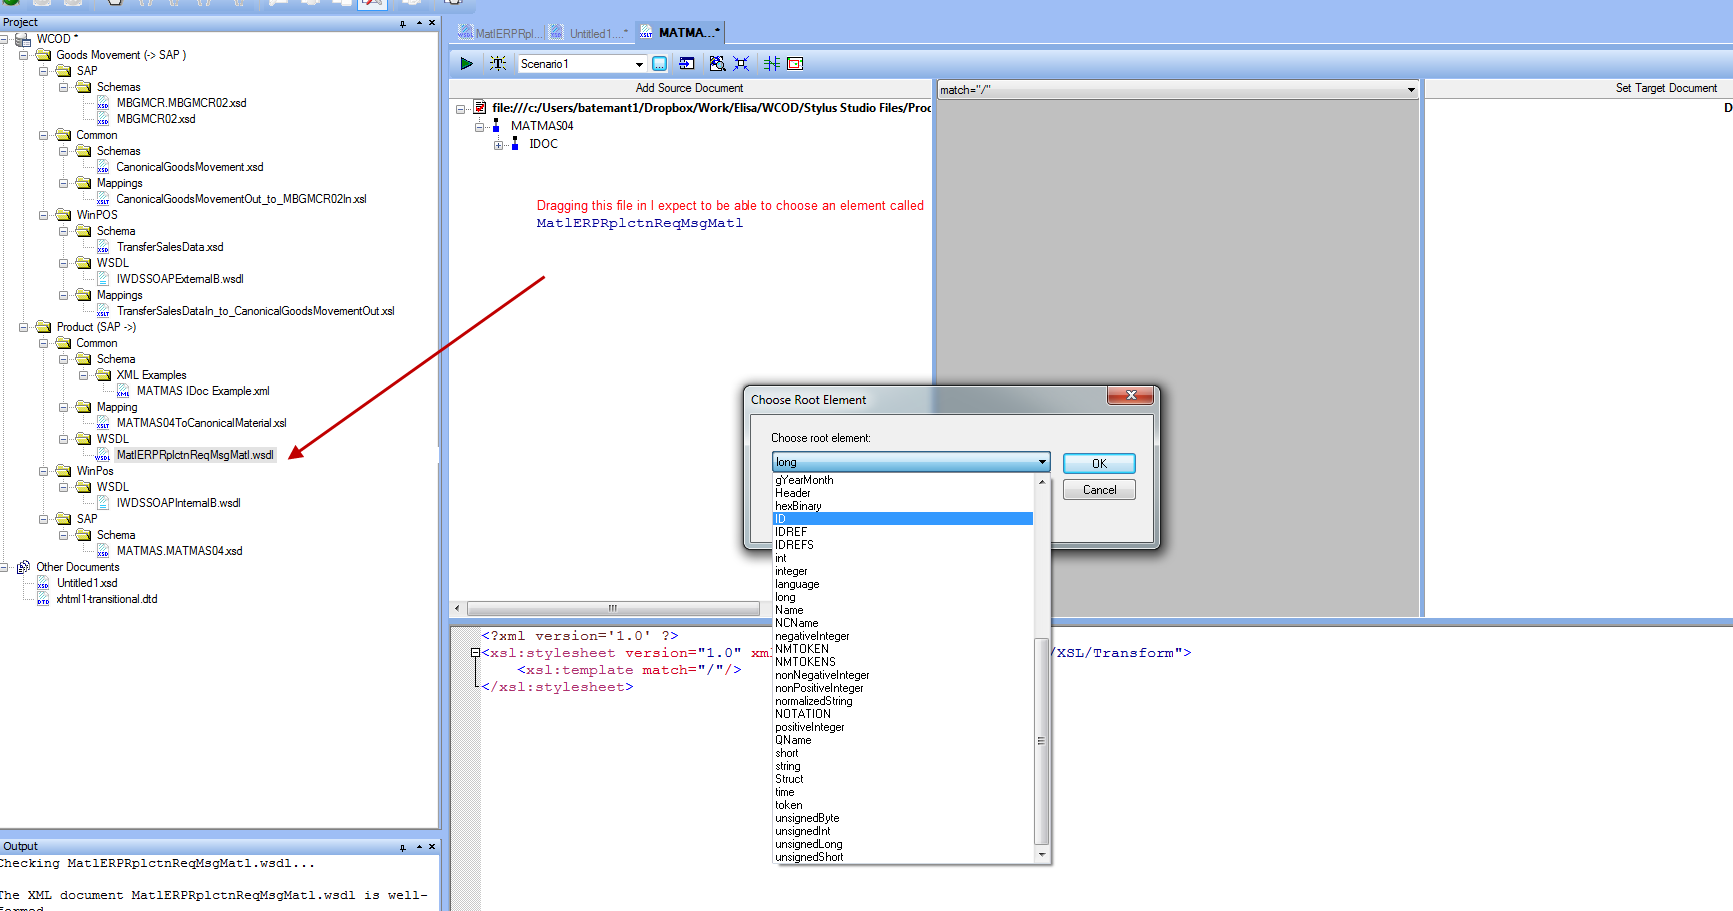Viewport: 1733px width, 911px height.
Task: Confirm the Choose Root Element dialog with OK
Action: click(x=1099, y=464)
